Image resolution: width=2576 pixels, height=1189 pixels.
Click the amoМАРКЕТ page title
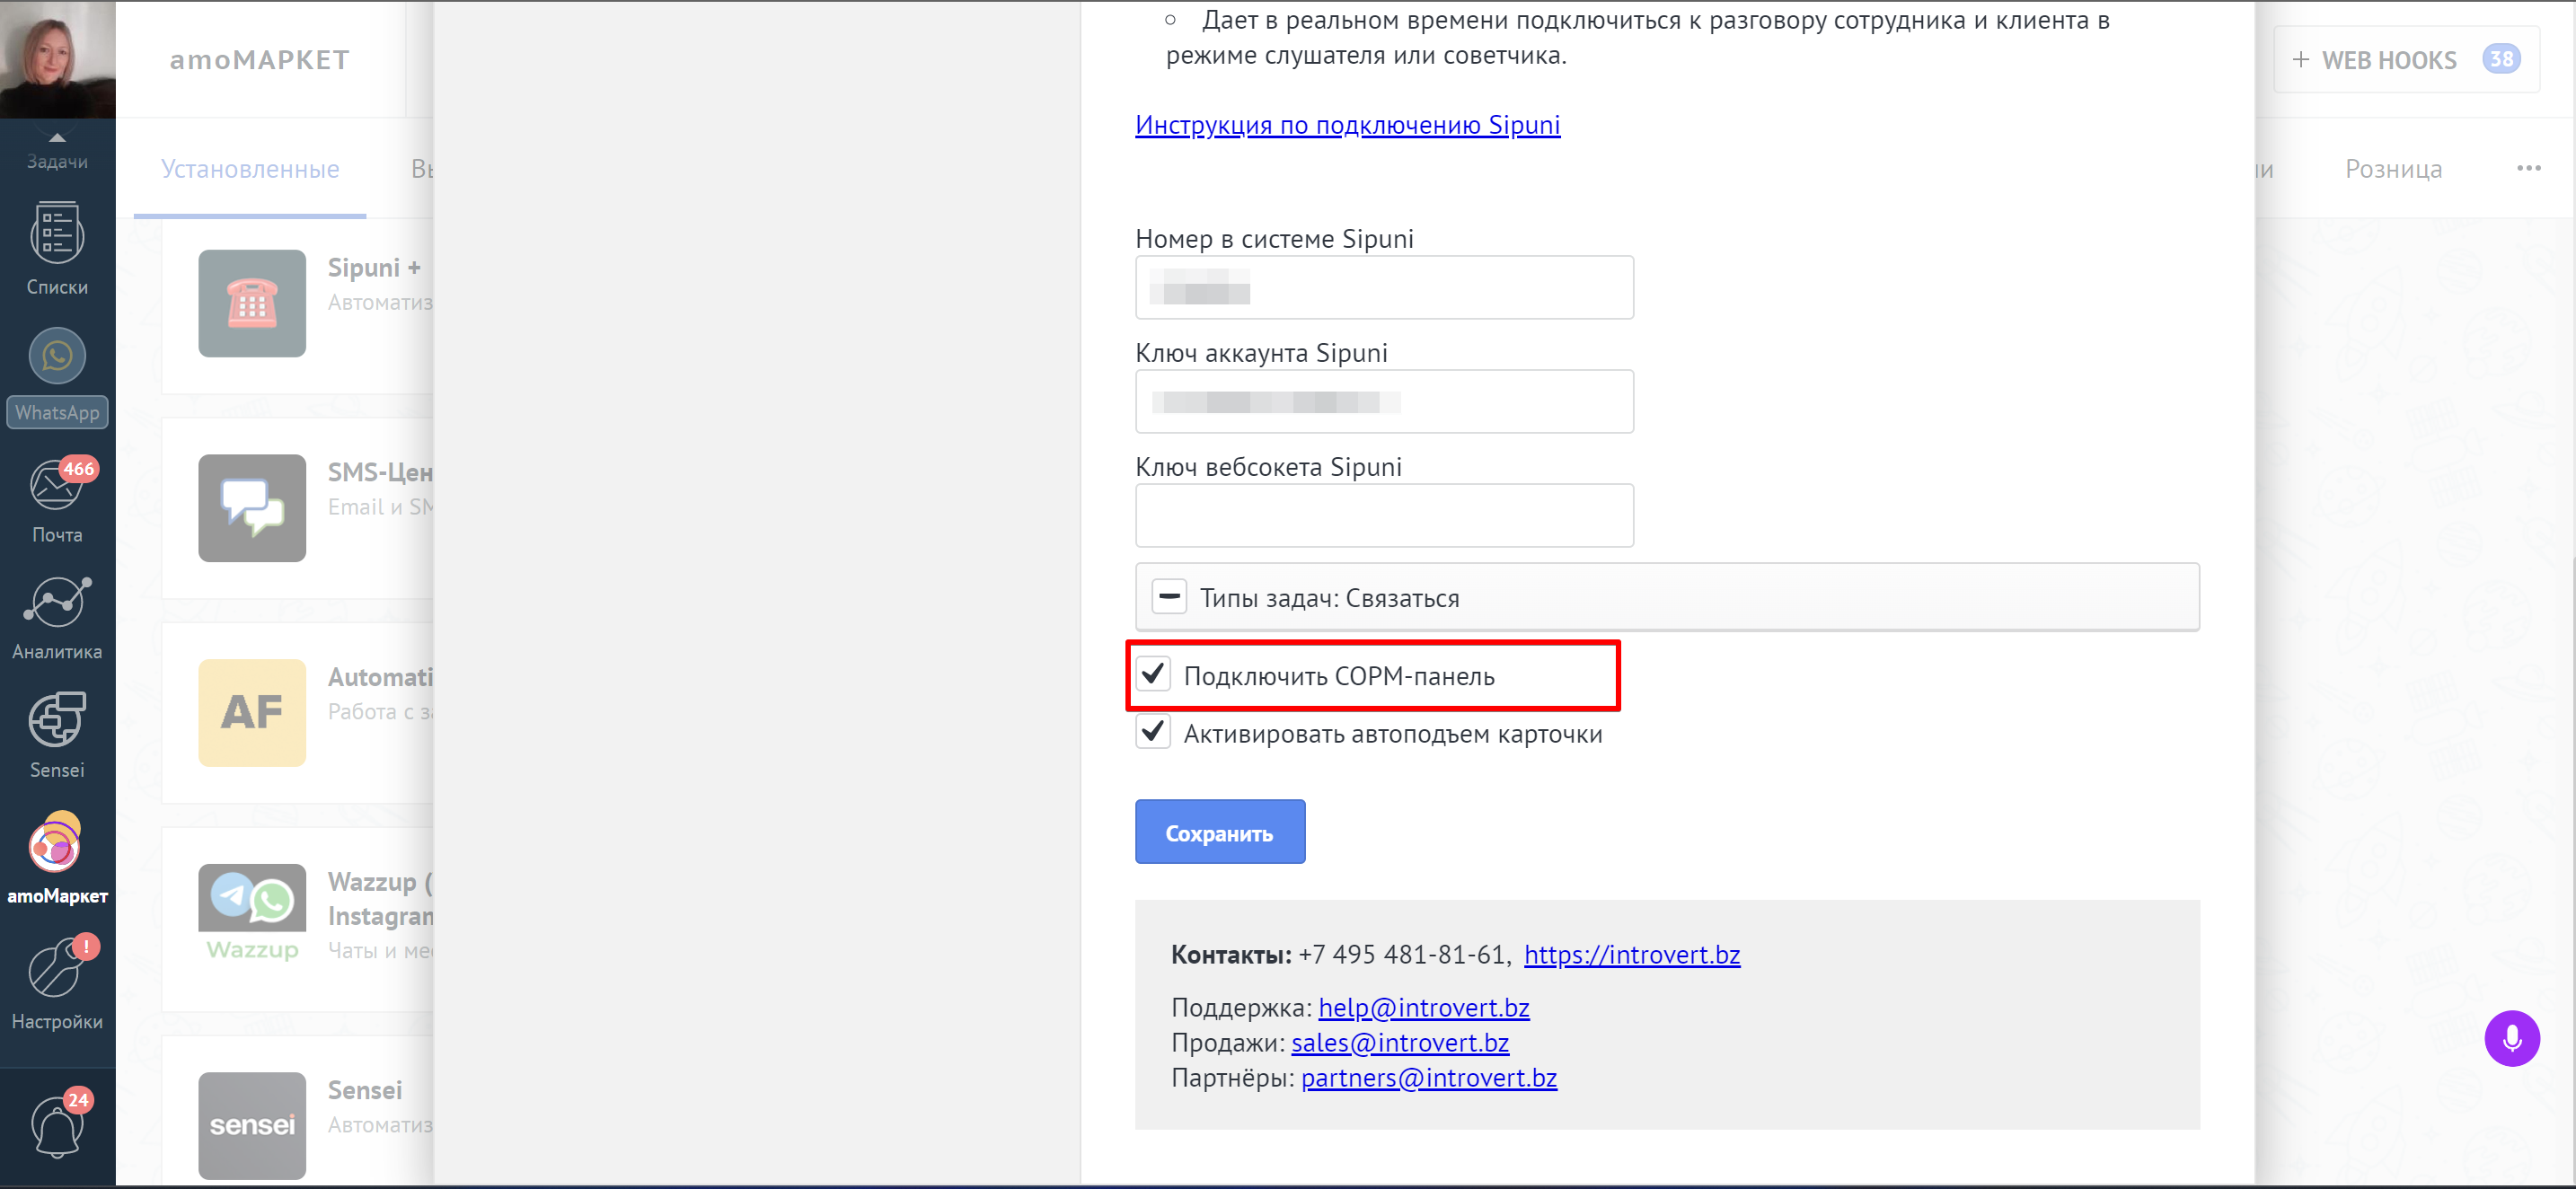point(260,60)
